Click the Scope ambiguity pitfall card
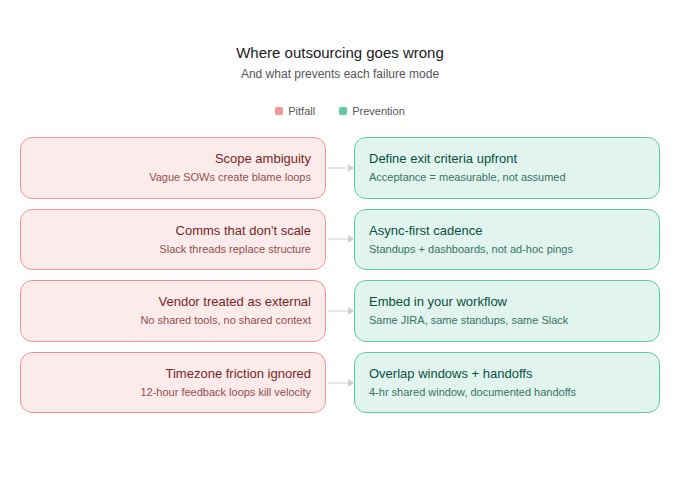Viewport: 680px width, 497px height. click(x=173, y=167)
